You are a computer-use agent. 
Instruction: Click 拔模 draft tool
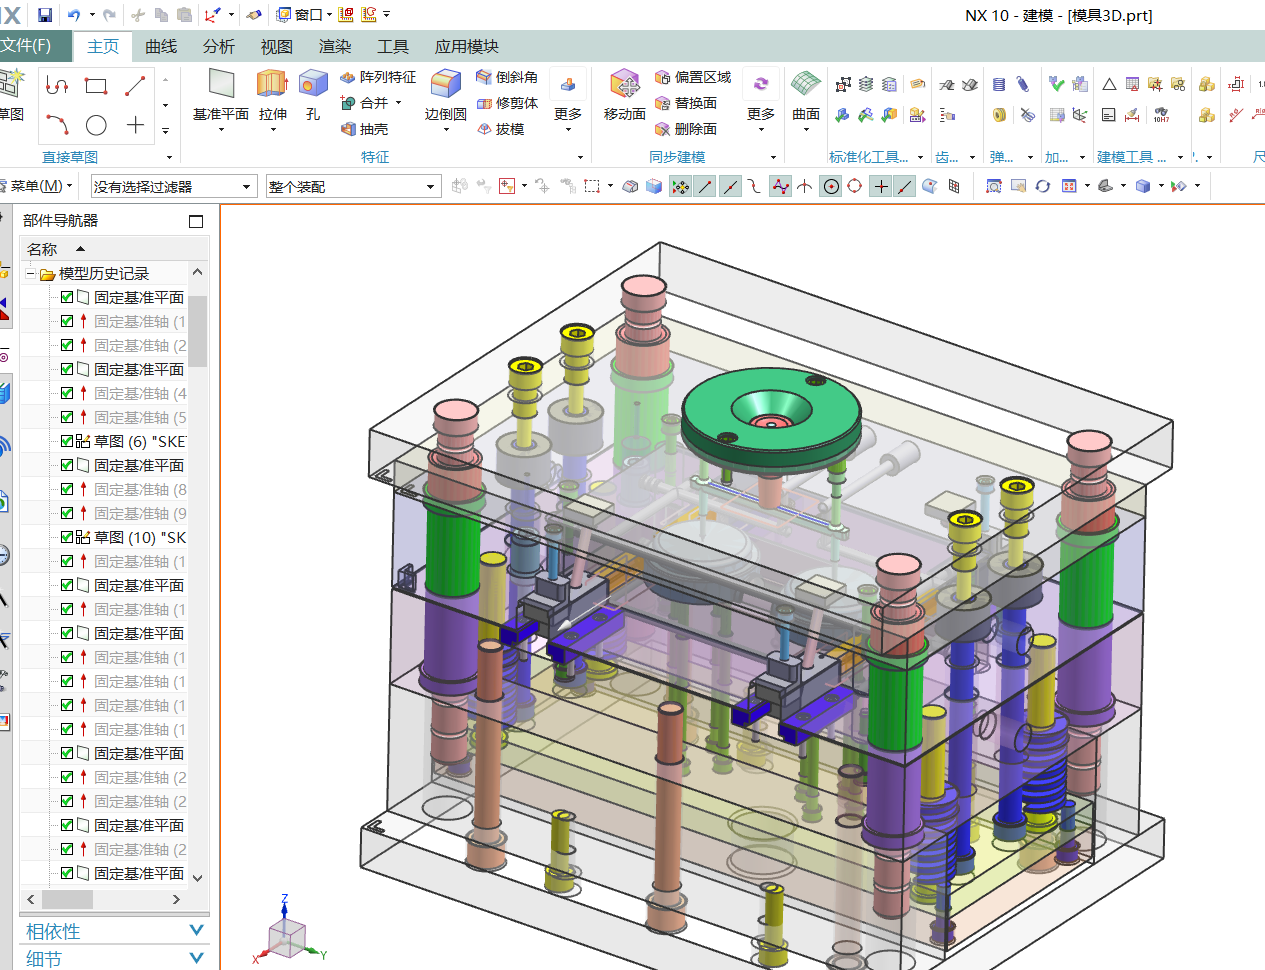pos(500,129)
